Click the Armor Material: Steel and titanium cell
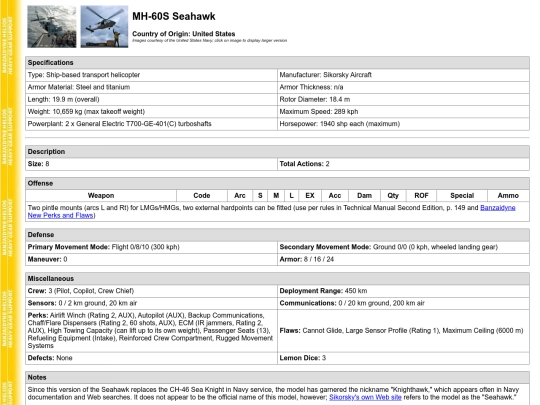 pyautogui.click(x=151, y=87)
